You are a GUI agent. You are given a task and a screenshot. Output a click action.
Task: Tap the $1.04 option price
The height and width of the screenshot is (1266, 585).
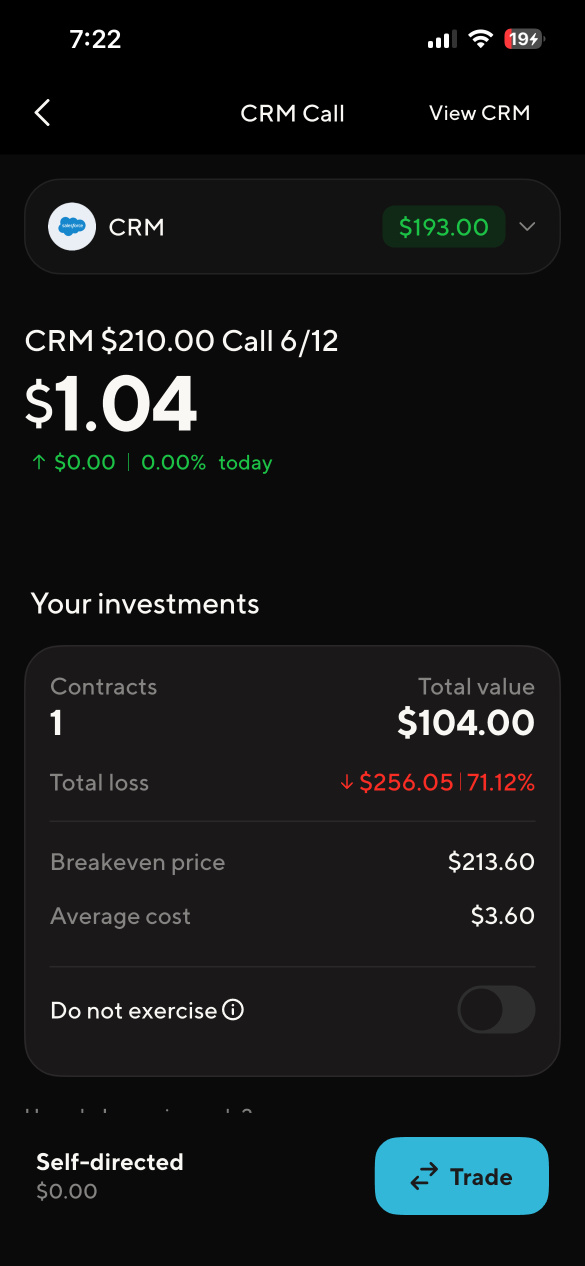coord(111,405)
